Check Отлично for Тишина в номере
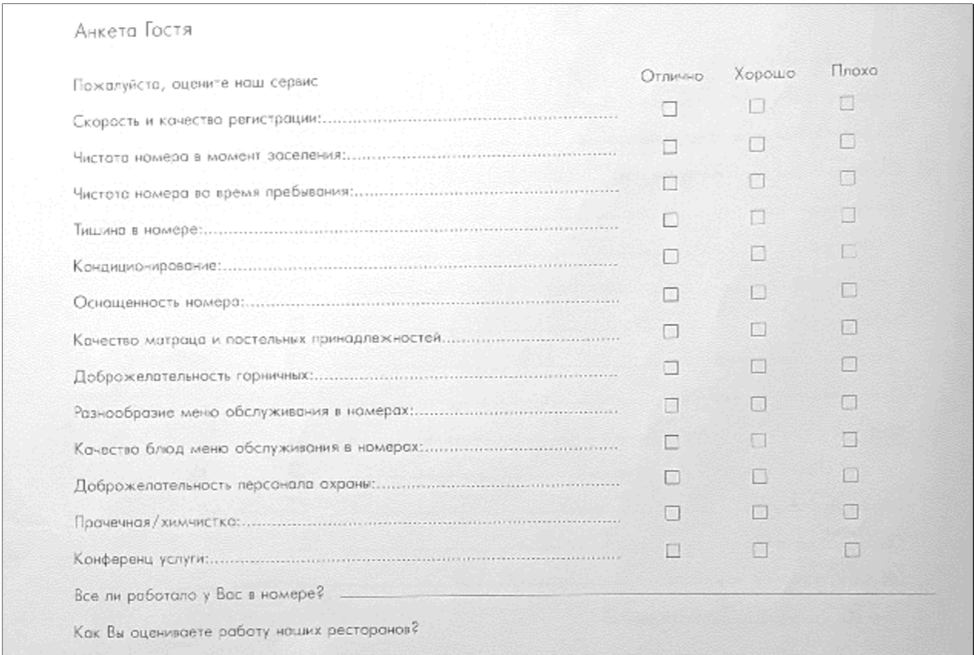974x655 pixels. pos(670,220)
